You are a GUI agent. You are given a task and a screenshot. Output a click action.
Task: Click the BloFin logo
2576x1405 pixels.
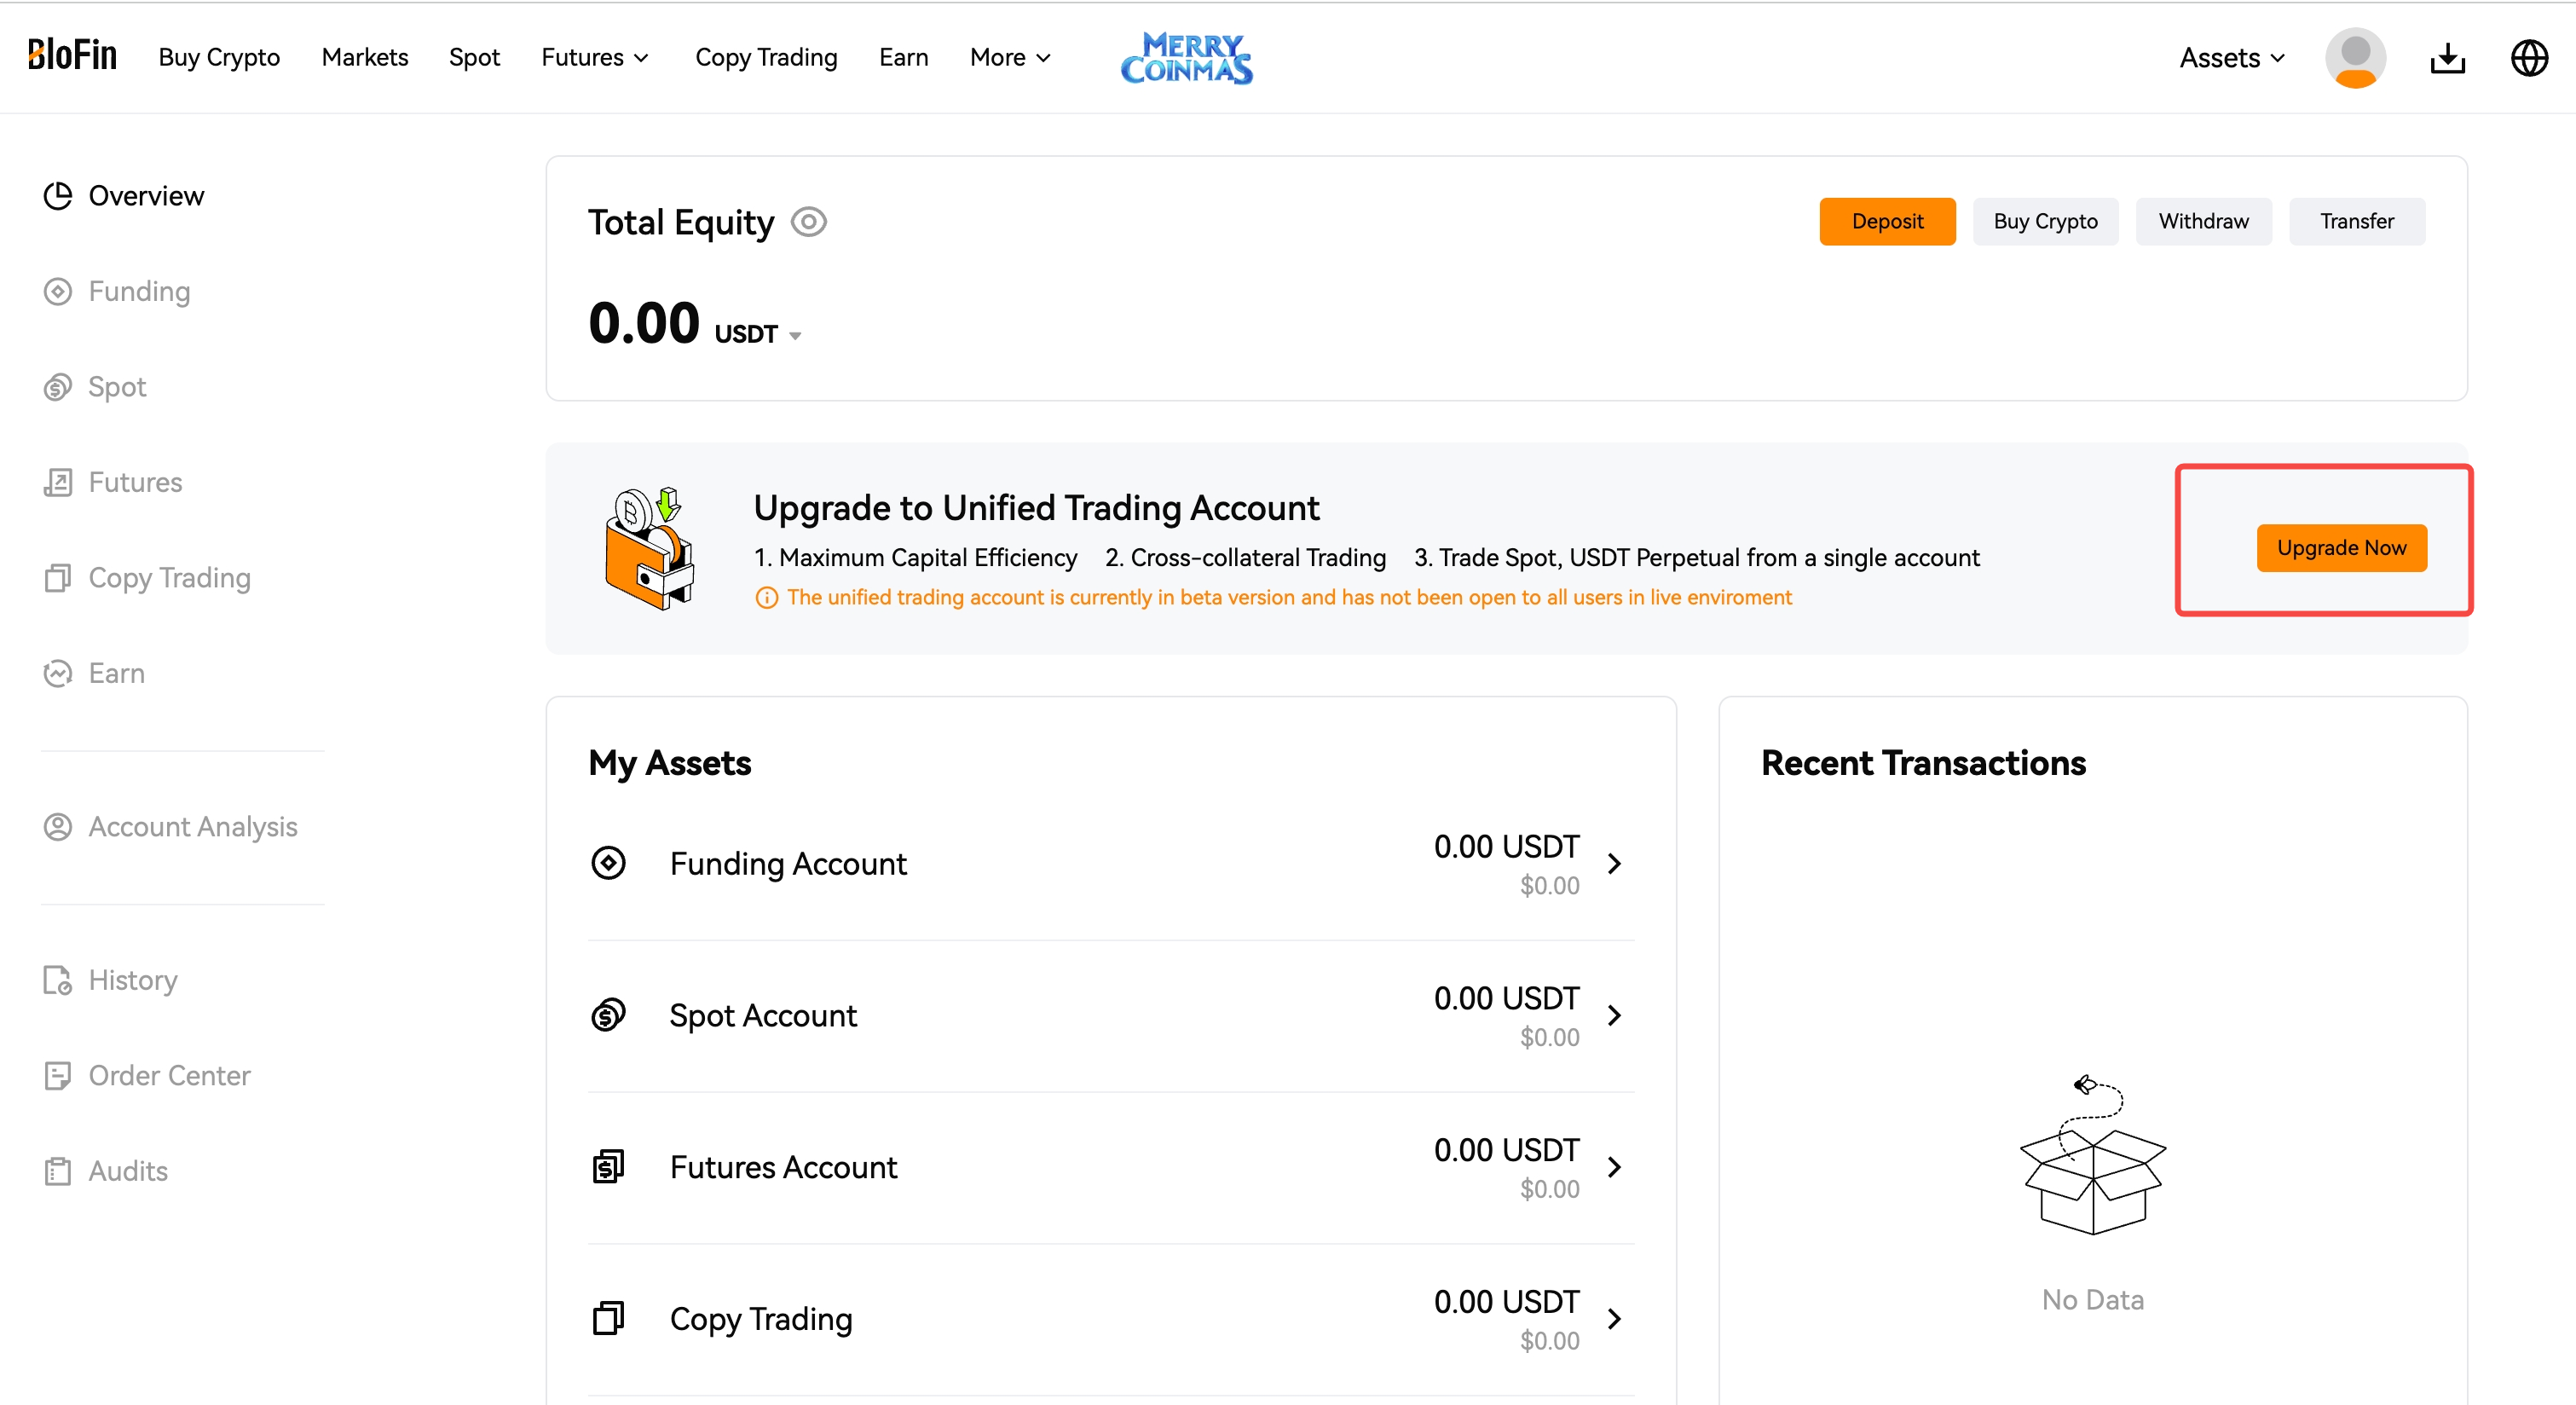[x=72, y=55]
